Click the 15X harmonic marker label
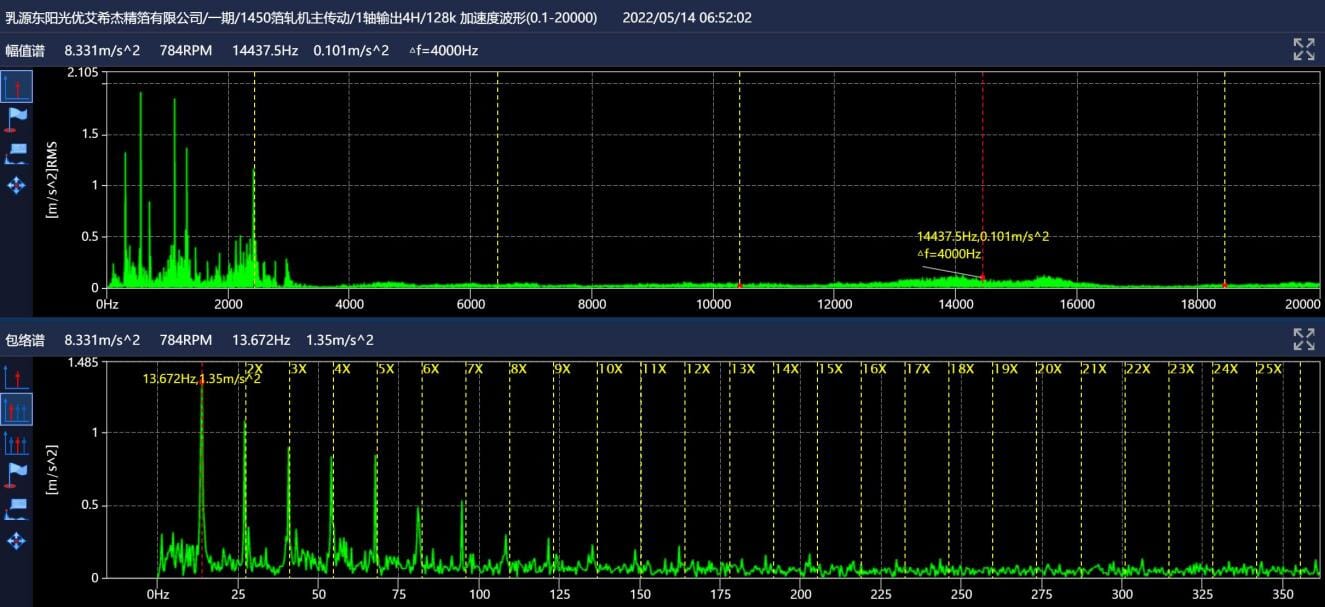Viewport: 1325px width, 607px height. pyautogui.click(x=830, y=369)
